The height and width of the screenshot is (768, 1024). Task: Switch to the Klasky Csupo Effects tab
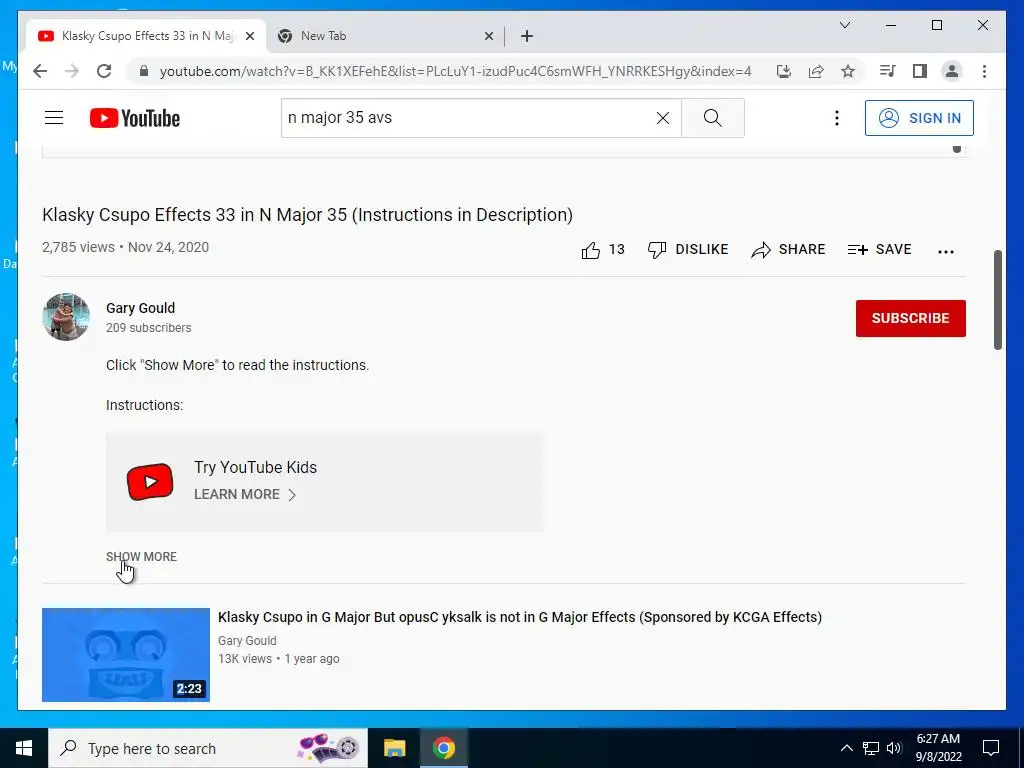144,36
